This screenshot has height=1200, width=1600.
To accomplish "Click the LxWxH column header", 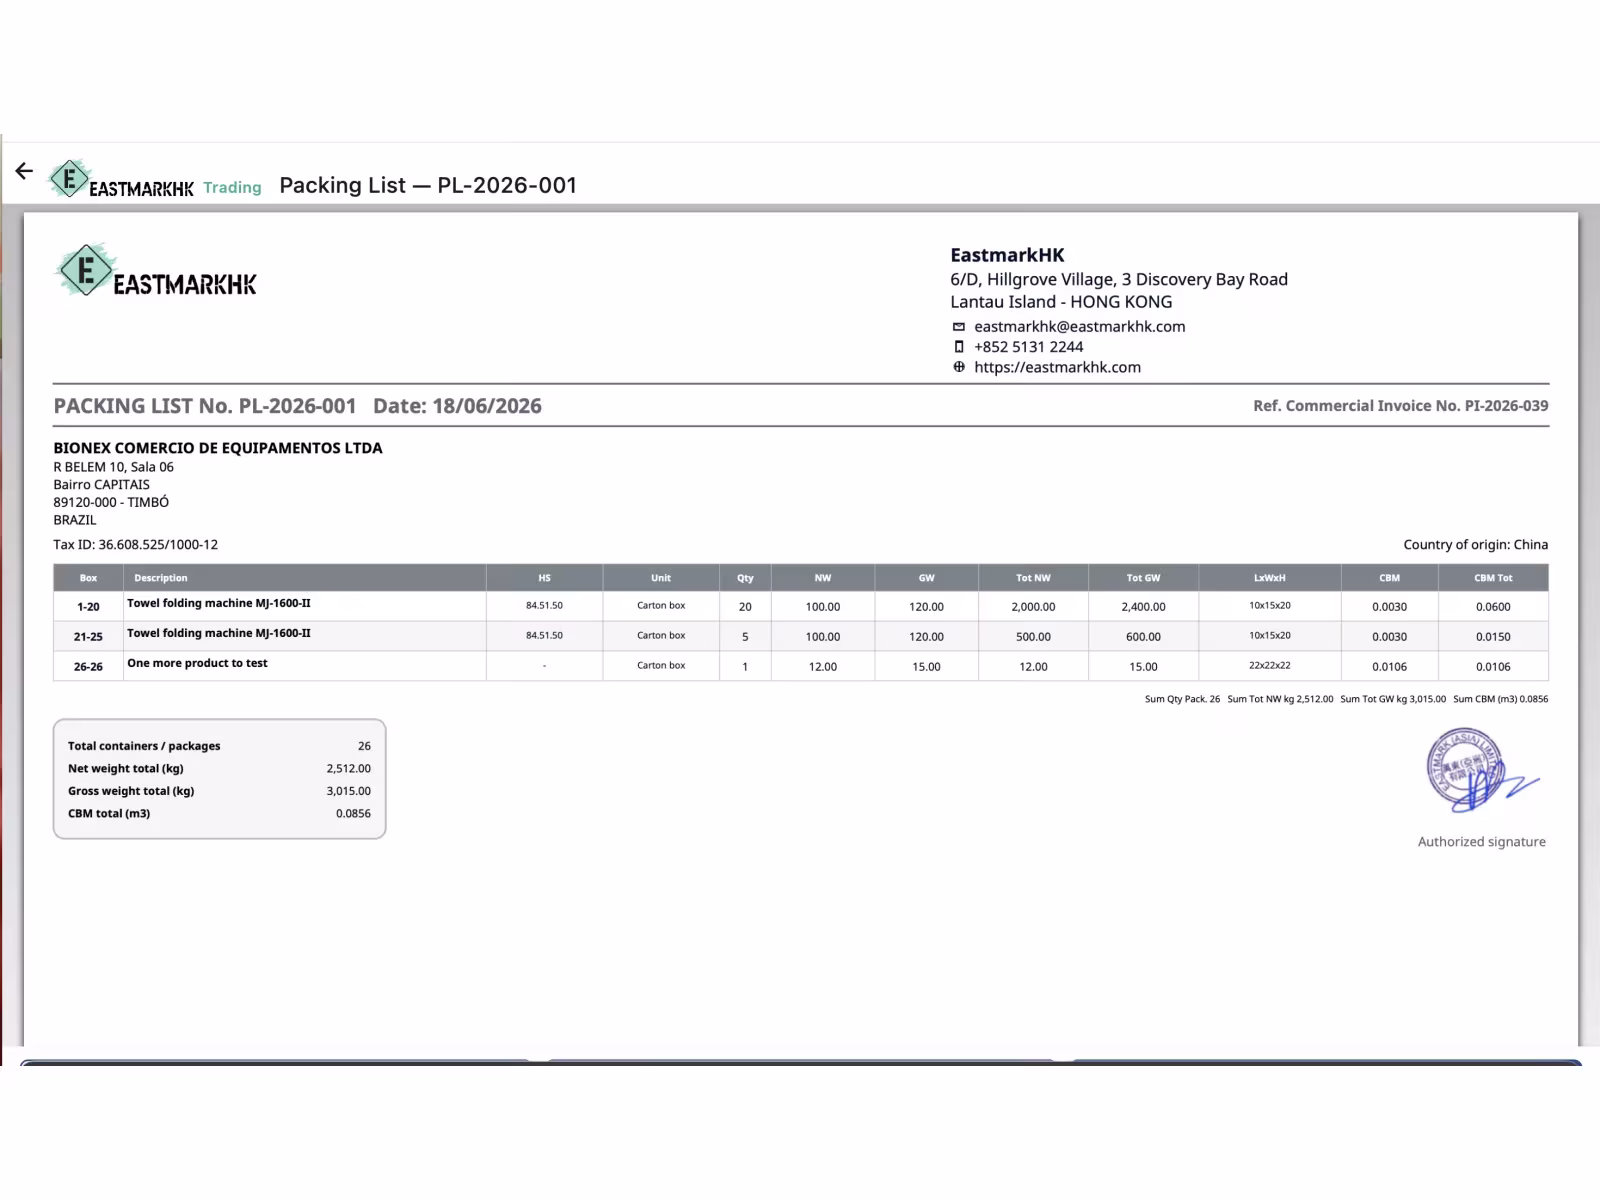I will pos(1269,578).
